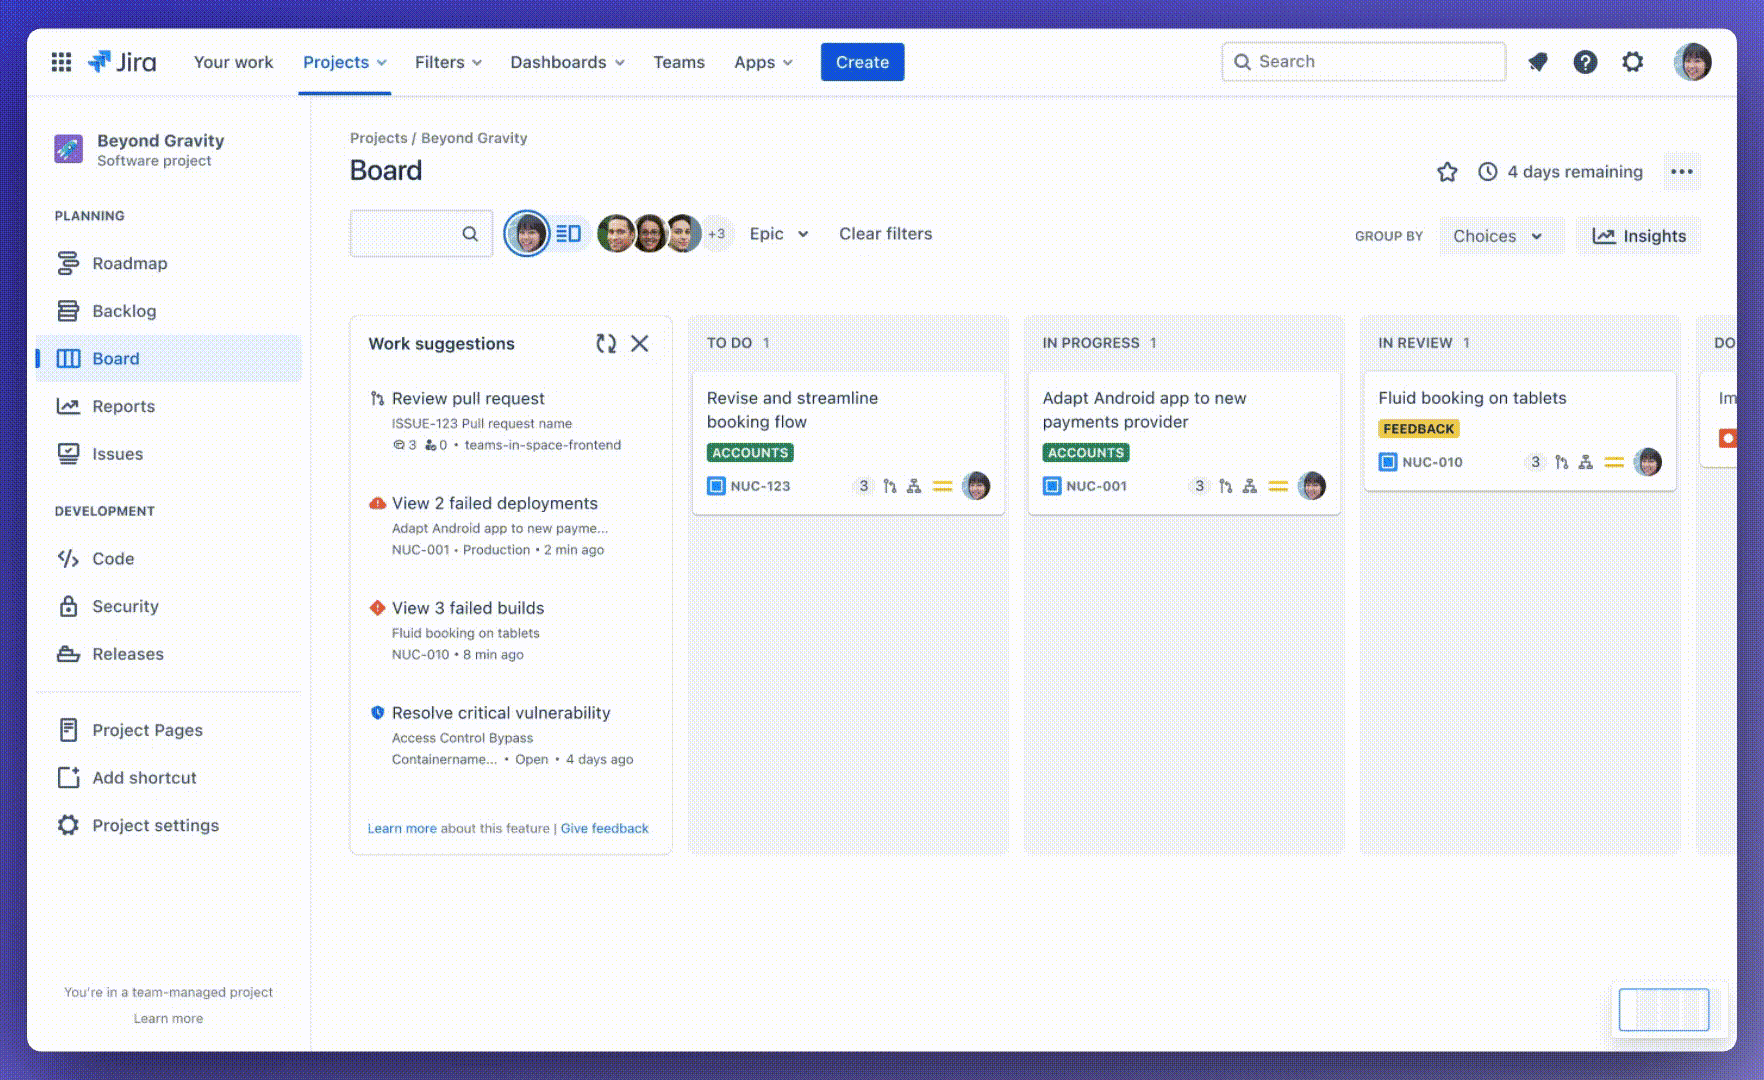Screen dimensions: 1764x1080
Task: Open Releases in the sidebar
Action: [x=168, y=654]
